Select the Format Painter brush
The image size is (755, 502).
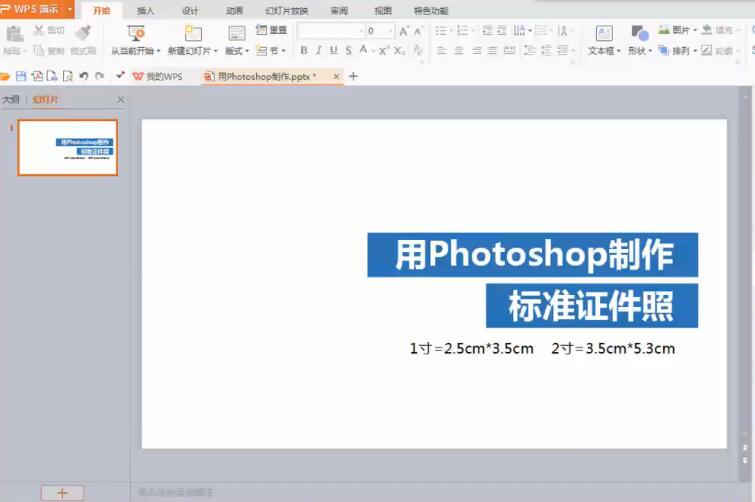click(84, 32)
